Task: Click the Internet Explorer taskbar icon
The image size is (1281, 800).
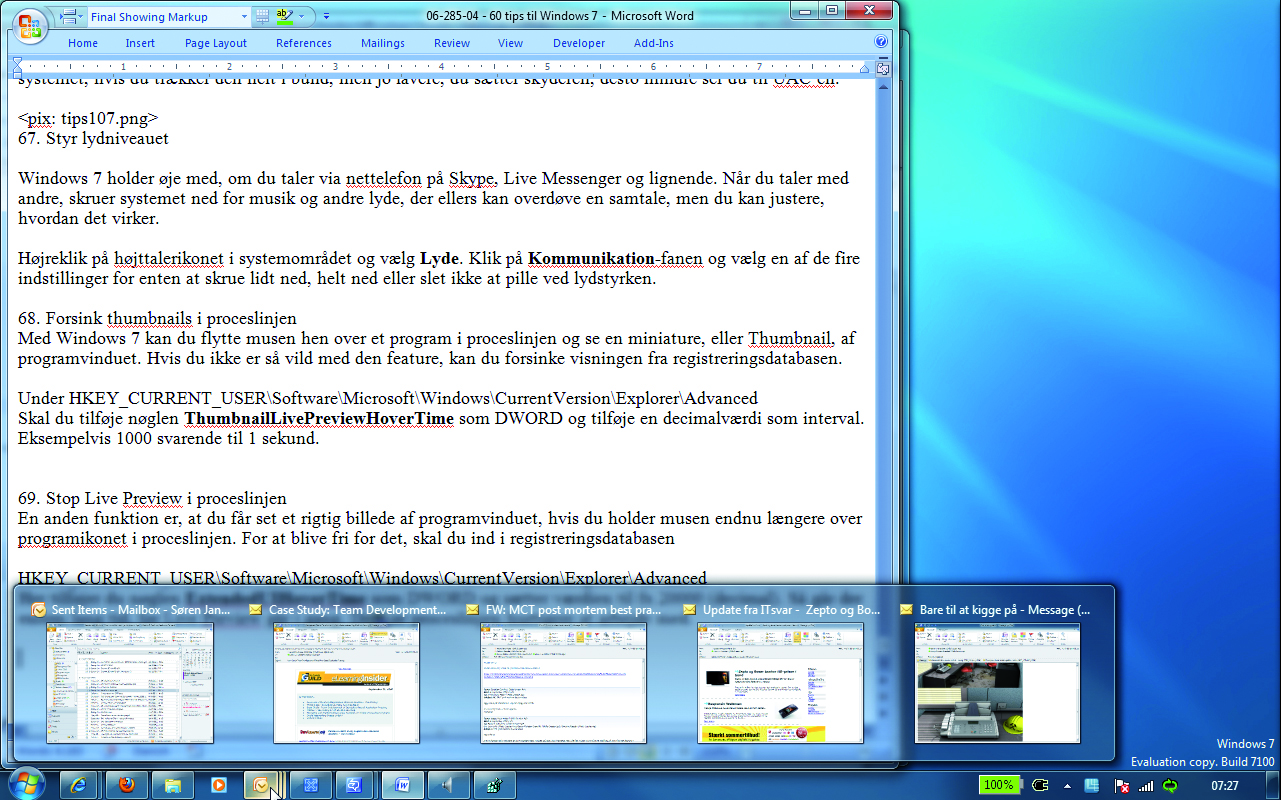Action: (x=79, y=785)
